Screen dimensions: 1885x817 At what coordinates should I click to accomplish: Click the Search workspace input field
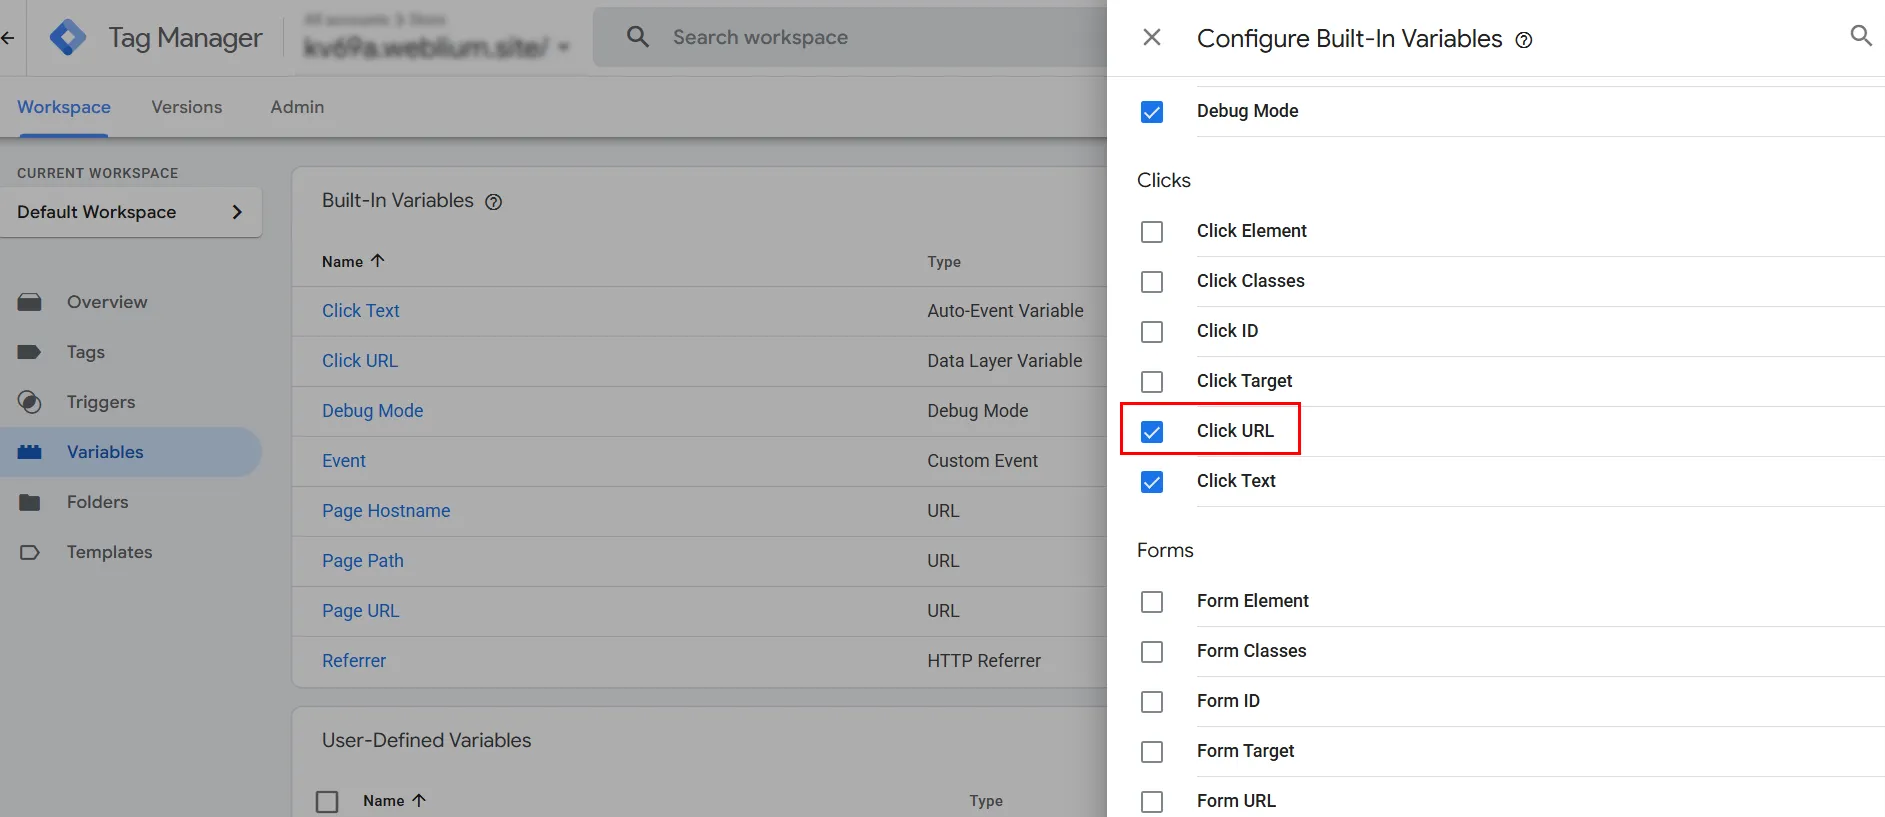(x=860, y=38)
